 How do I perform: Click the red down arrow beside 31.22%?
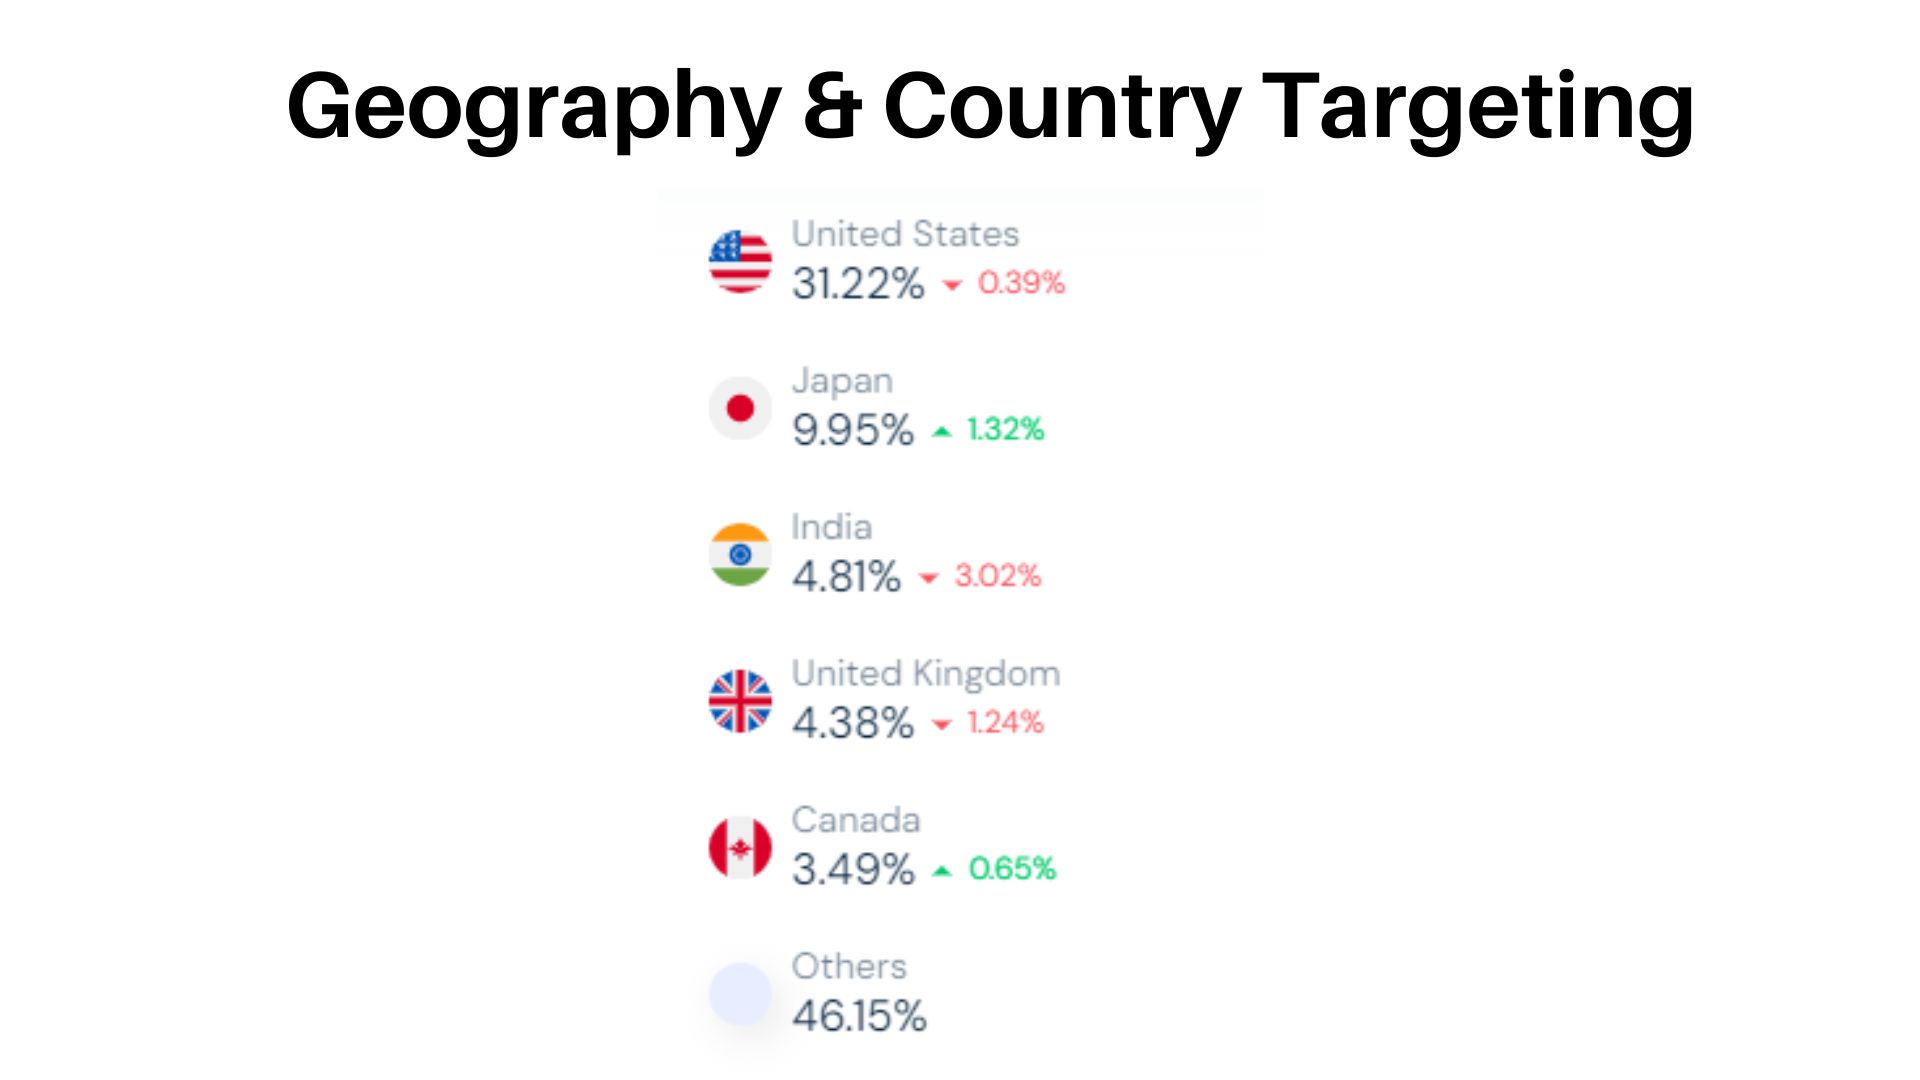(952, 286)
